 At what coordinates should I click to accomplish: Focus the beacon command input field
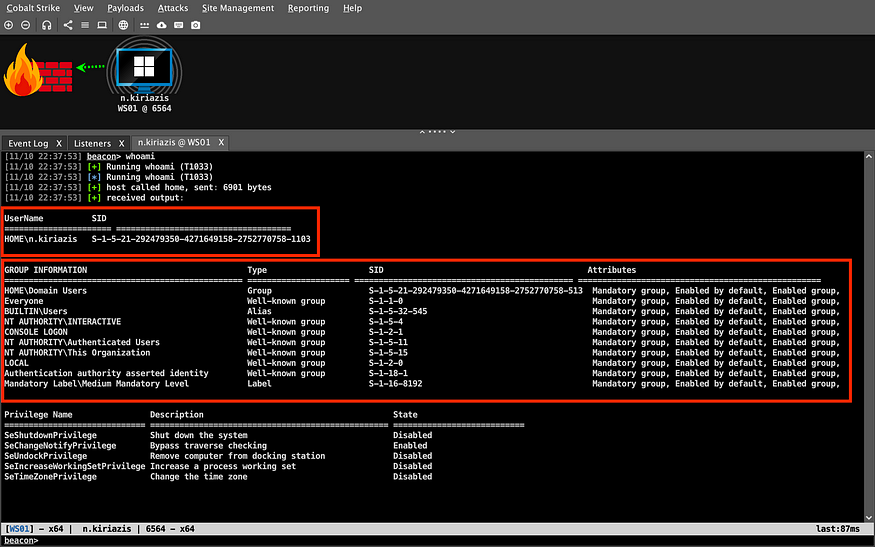click(x=455, y=540)
